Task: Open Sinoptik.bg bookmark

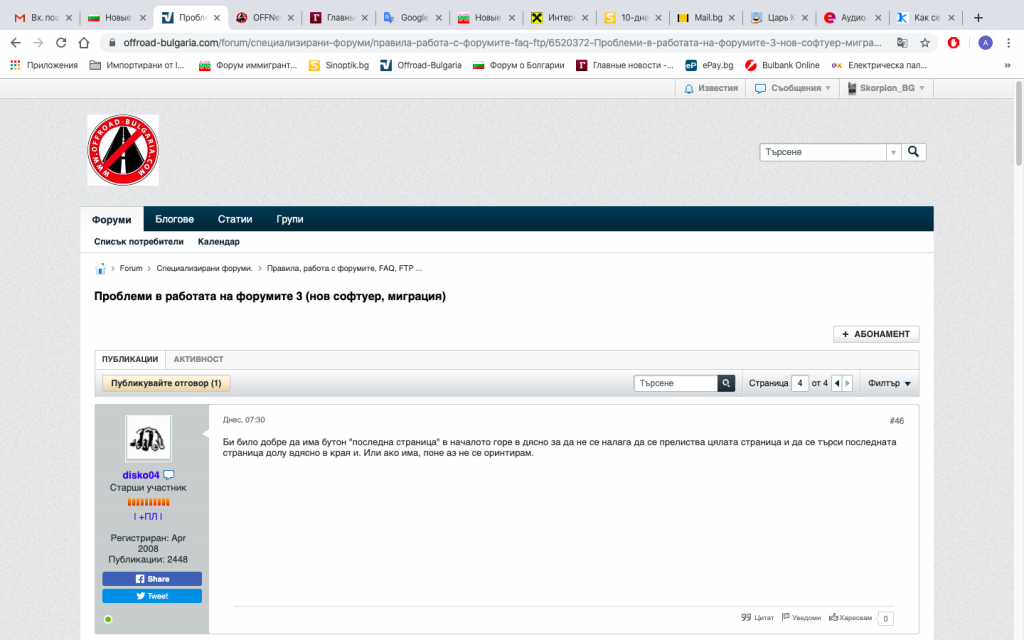Action: tap(339, 65)
